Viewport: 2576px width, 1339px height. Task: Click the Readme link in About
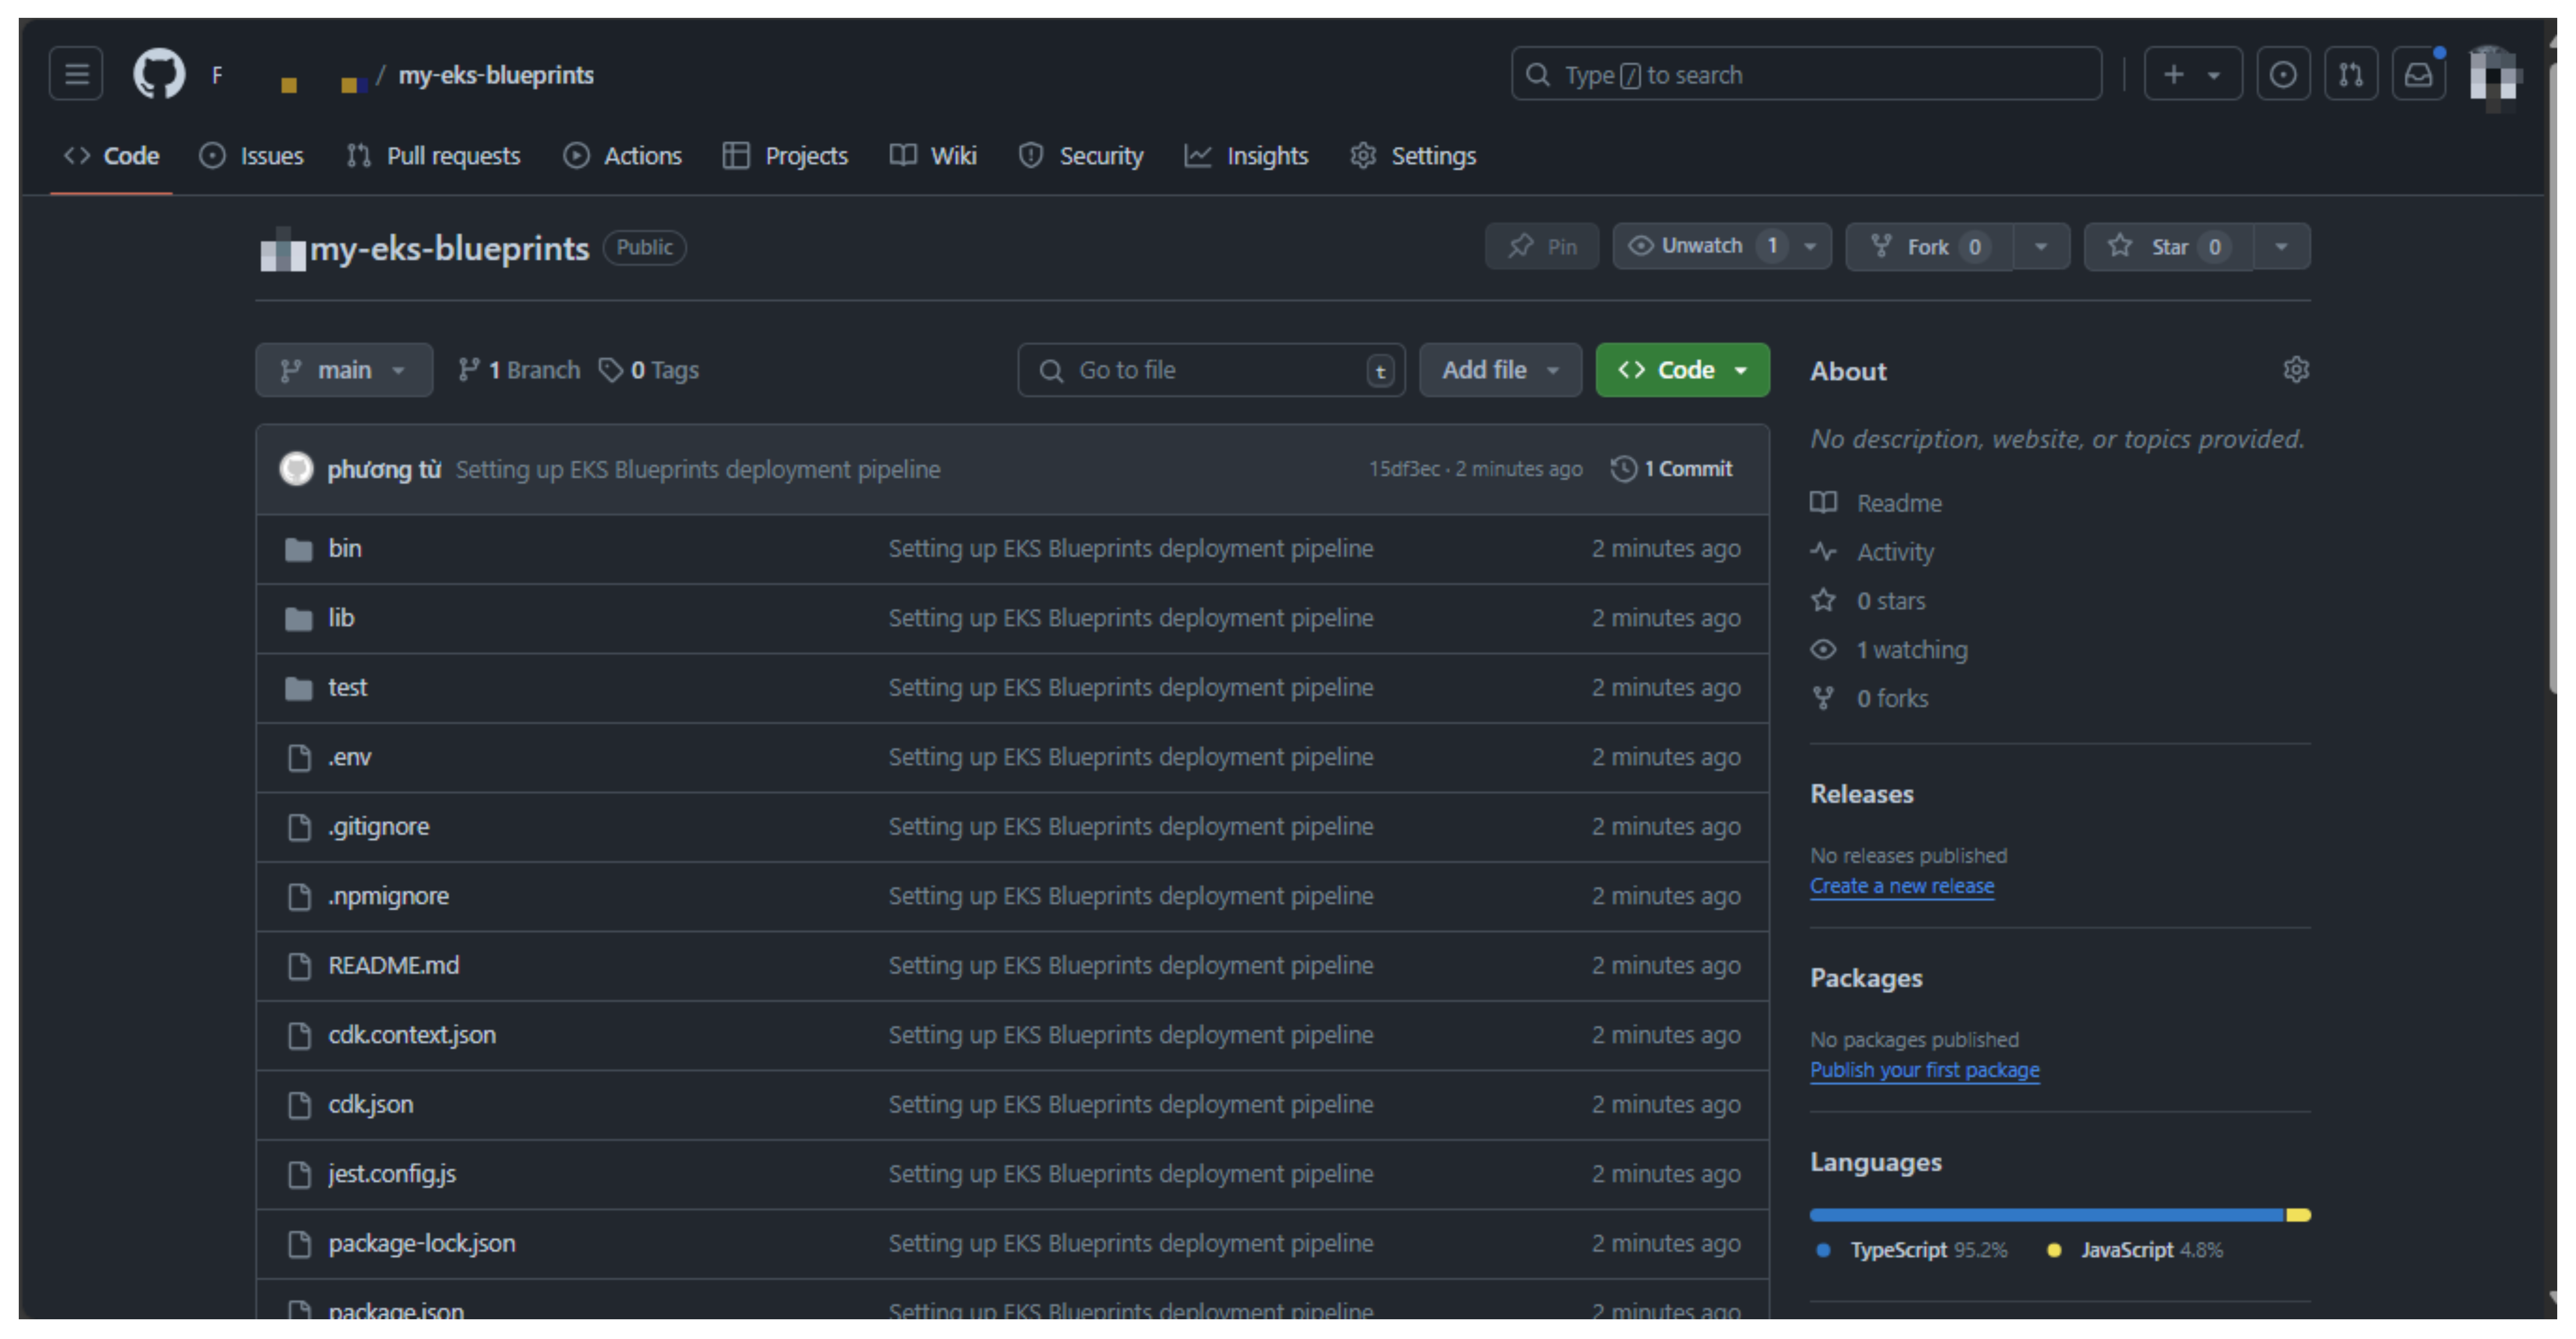[x=1877, y=503]
